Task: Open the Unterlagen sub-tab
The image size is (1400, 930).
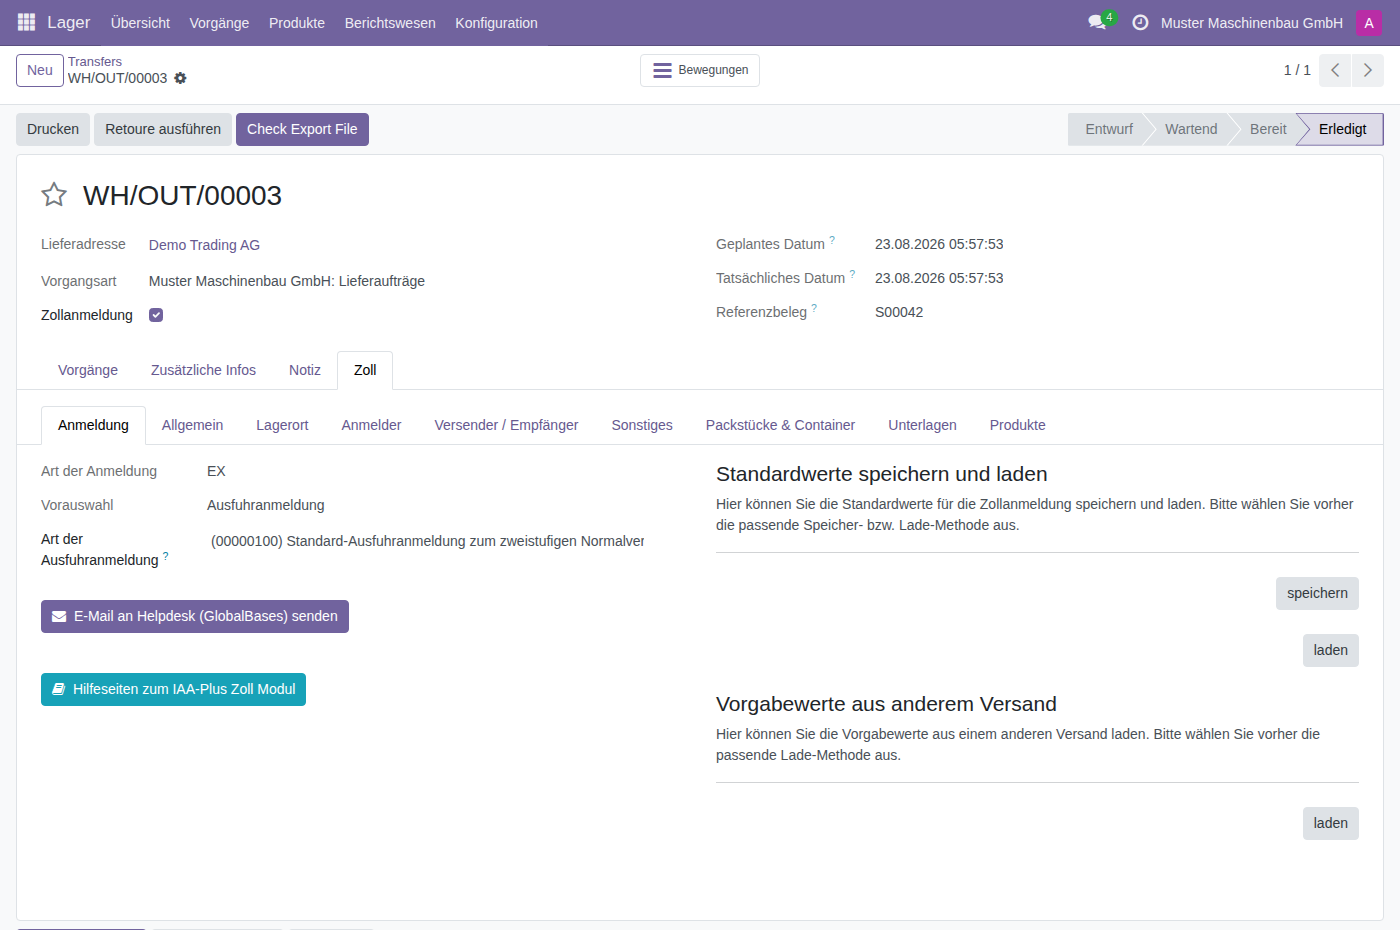Action: pyautogui.click(x=922, y=425)
